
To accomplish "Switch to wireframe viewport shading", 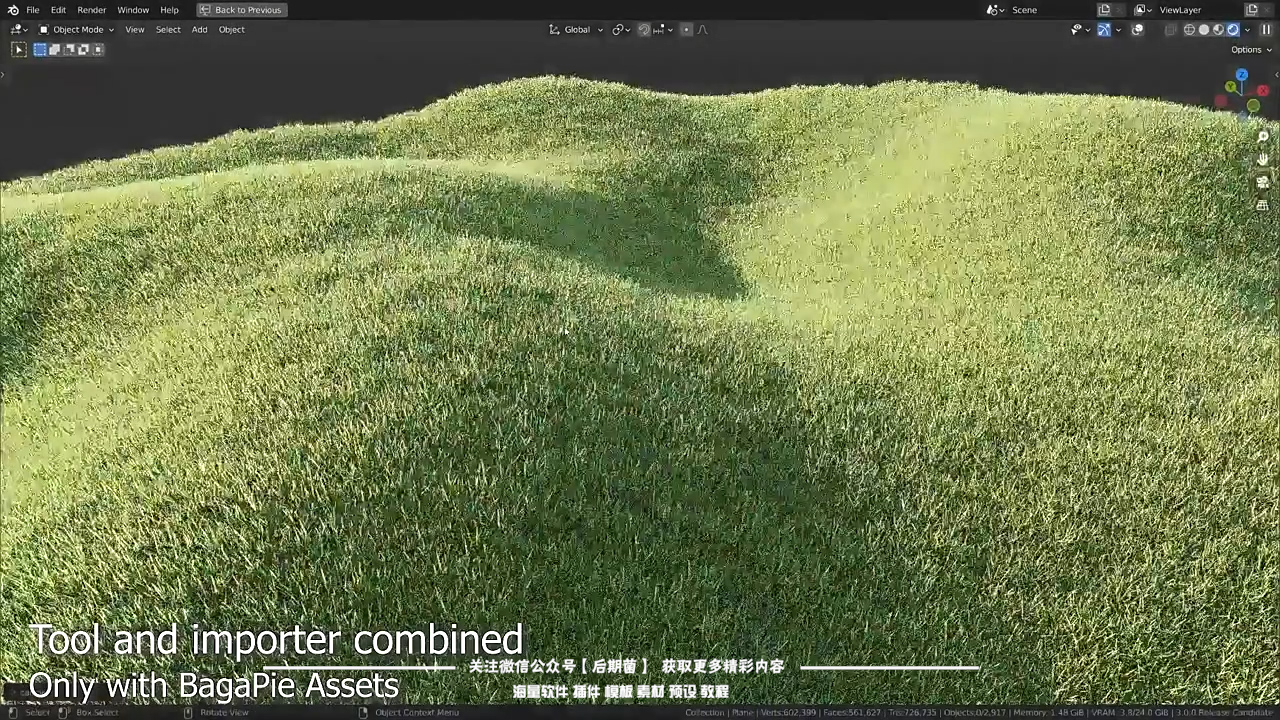I will pyautogui.click(x=1189, y=30).
